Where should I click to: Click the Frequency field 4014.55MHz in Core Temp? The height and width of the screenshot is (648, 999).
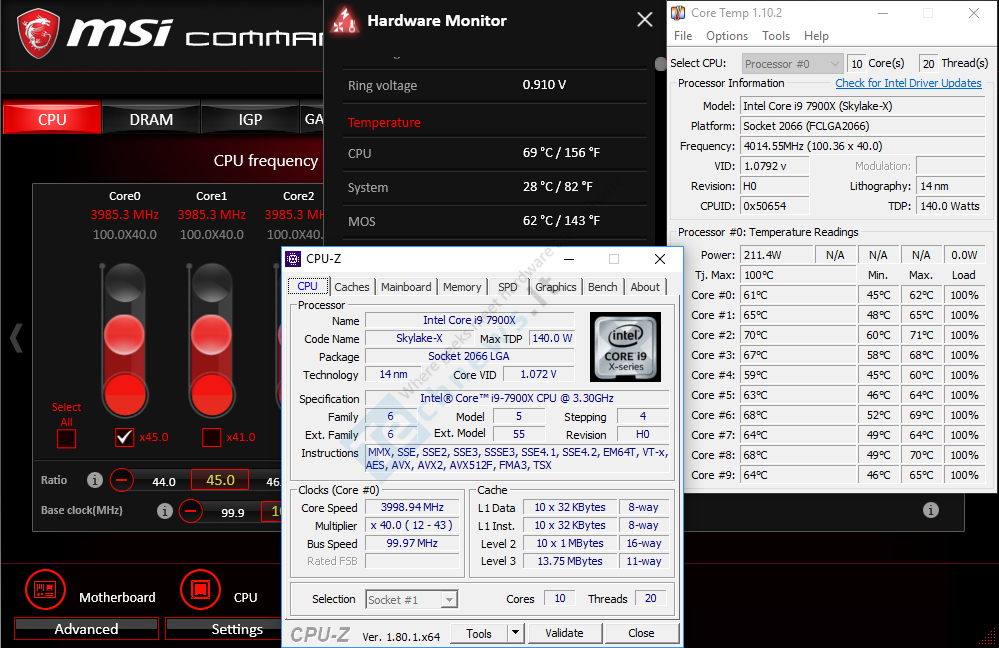tap(862, 146)
